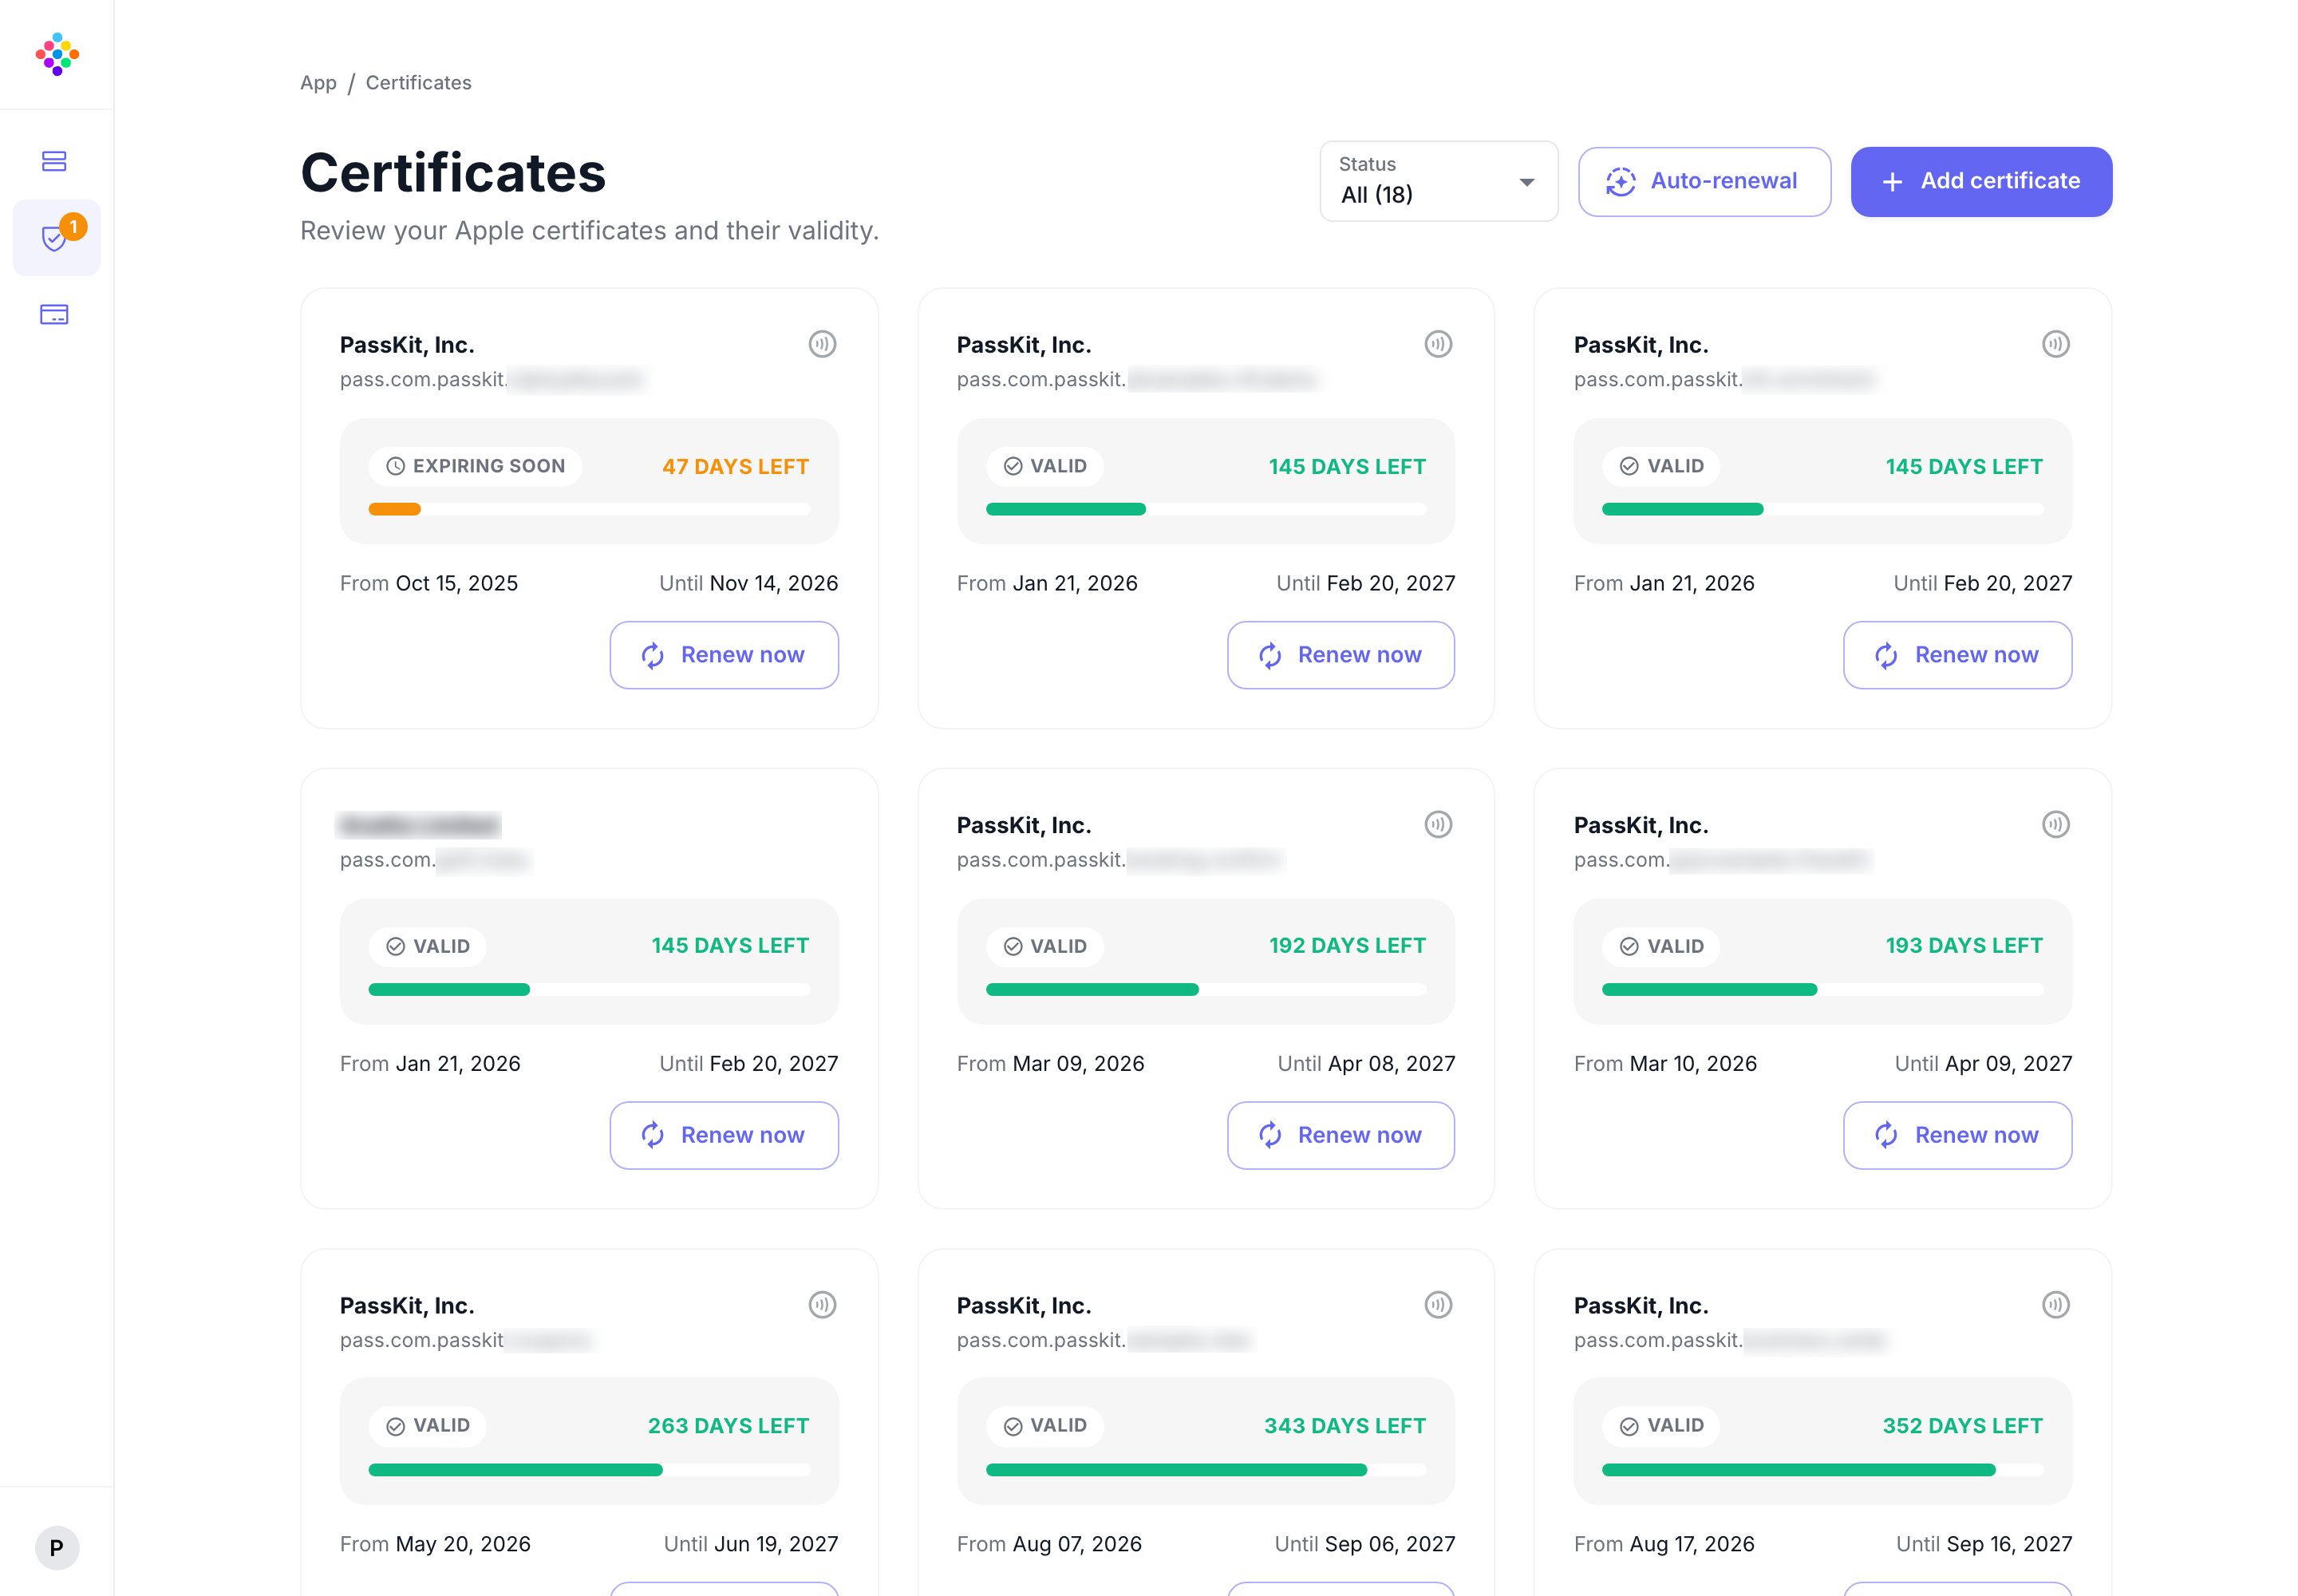2298x1596 pixels.
Task: Go to App in the breadcrumb
Action: point(318,83)
